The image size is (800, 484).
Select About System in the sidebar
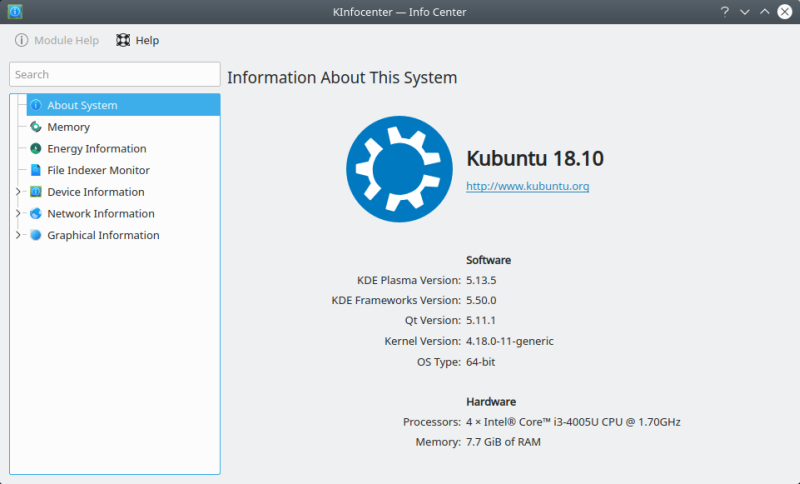pos(123,105)
